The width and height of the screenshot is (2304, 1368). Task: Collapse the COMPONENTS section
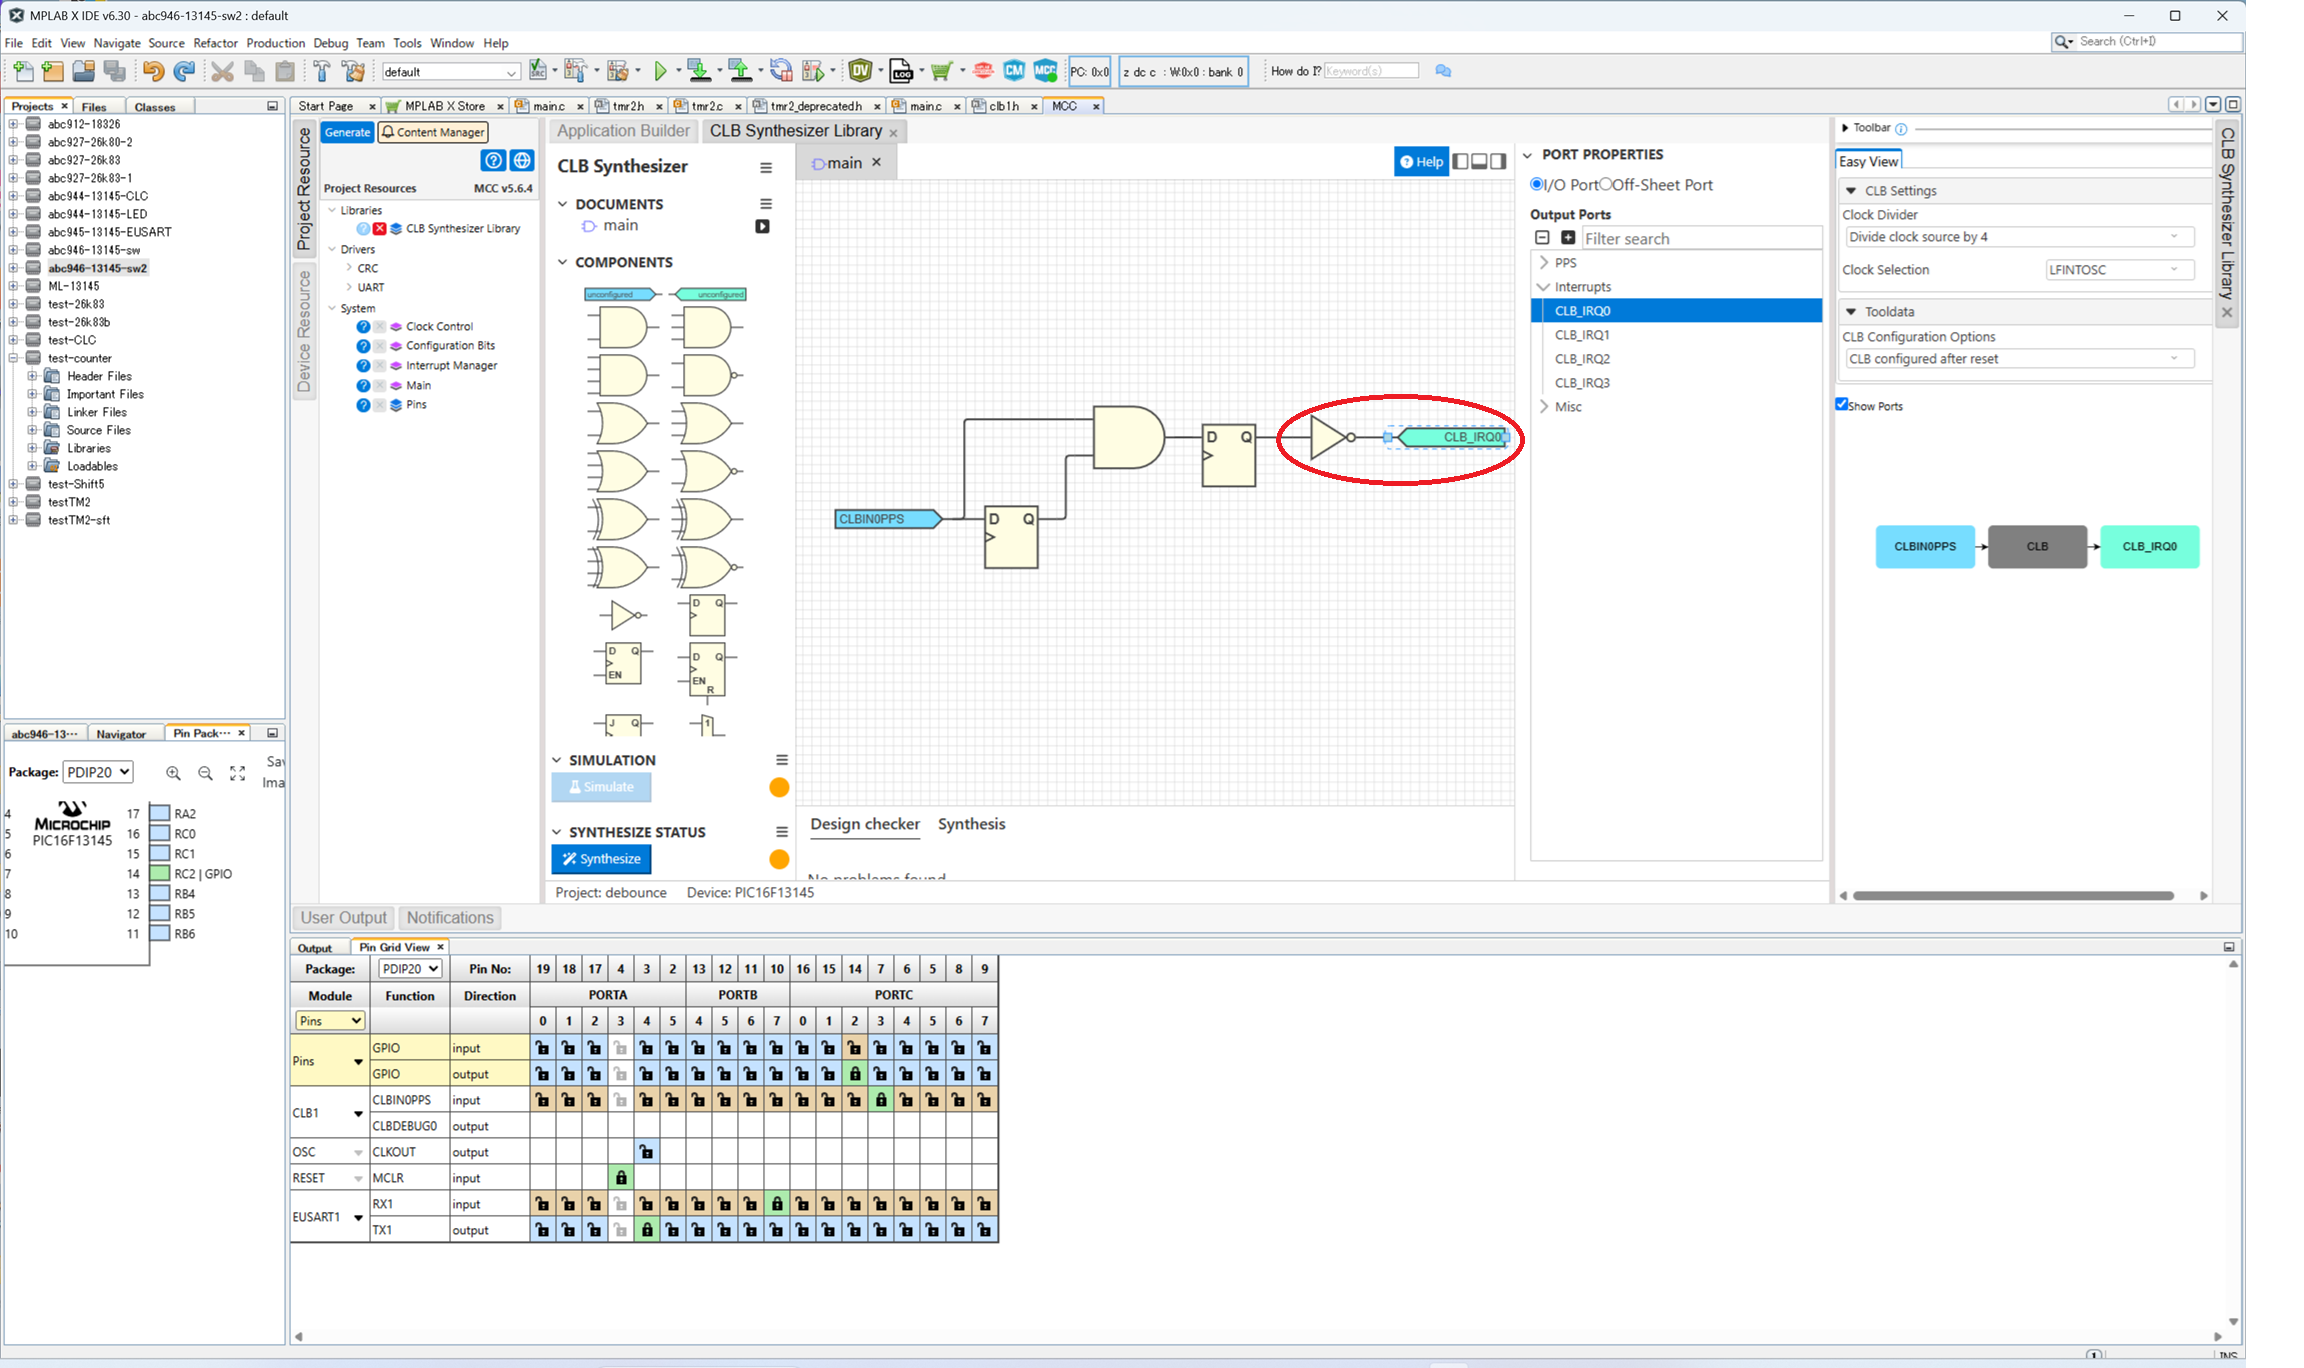pos(562,262)
